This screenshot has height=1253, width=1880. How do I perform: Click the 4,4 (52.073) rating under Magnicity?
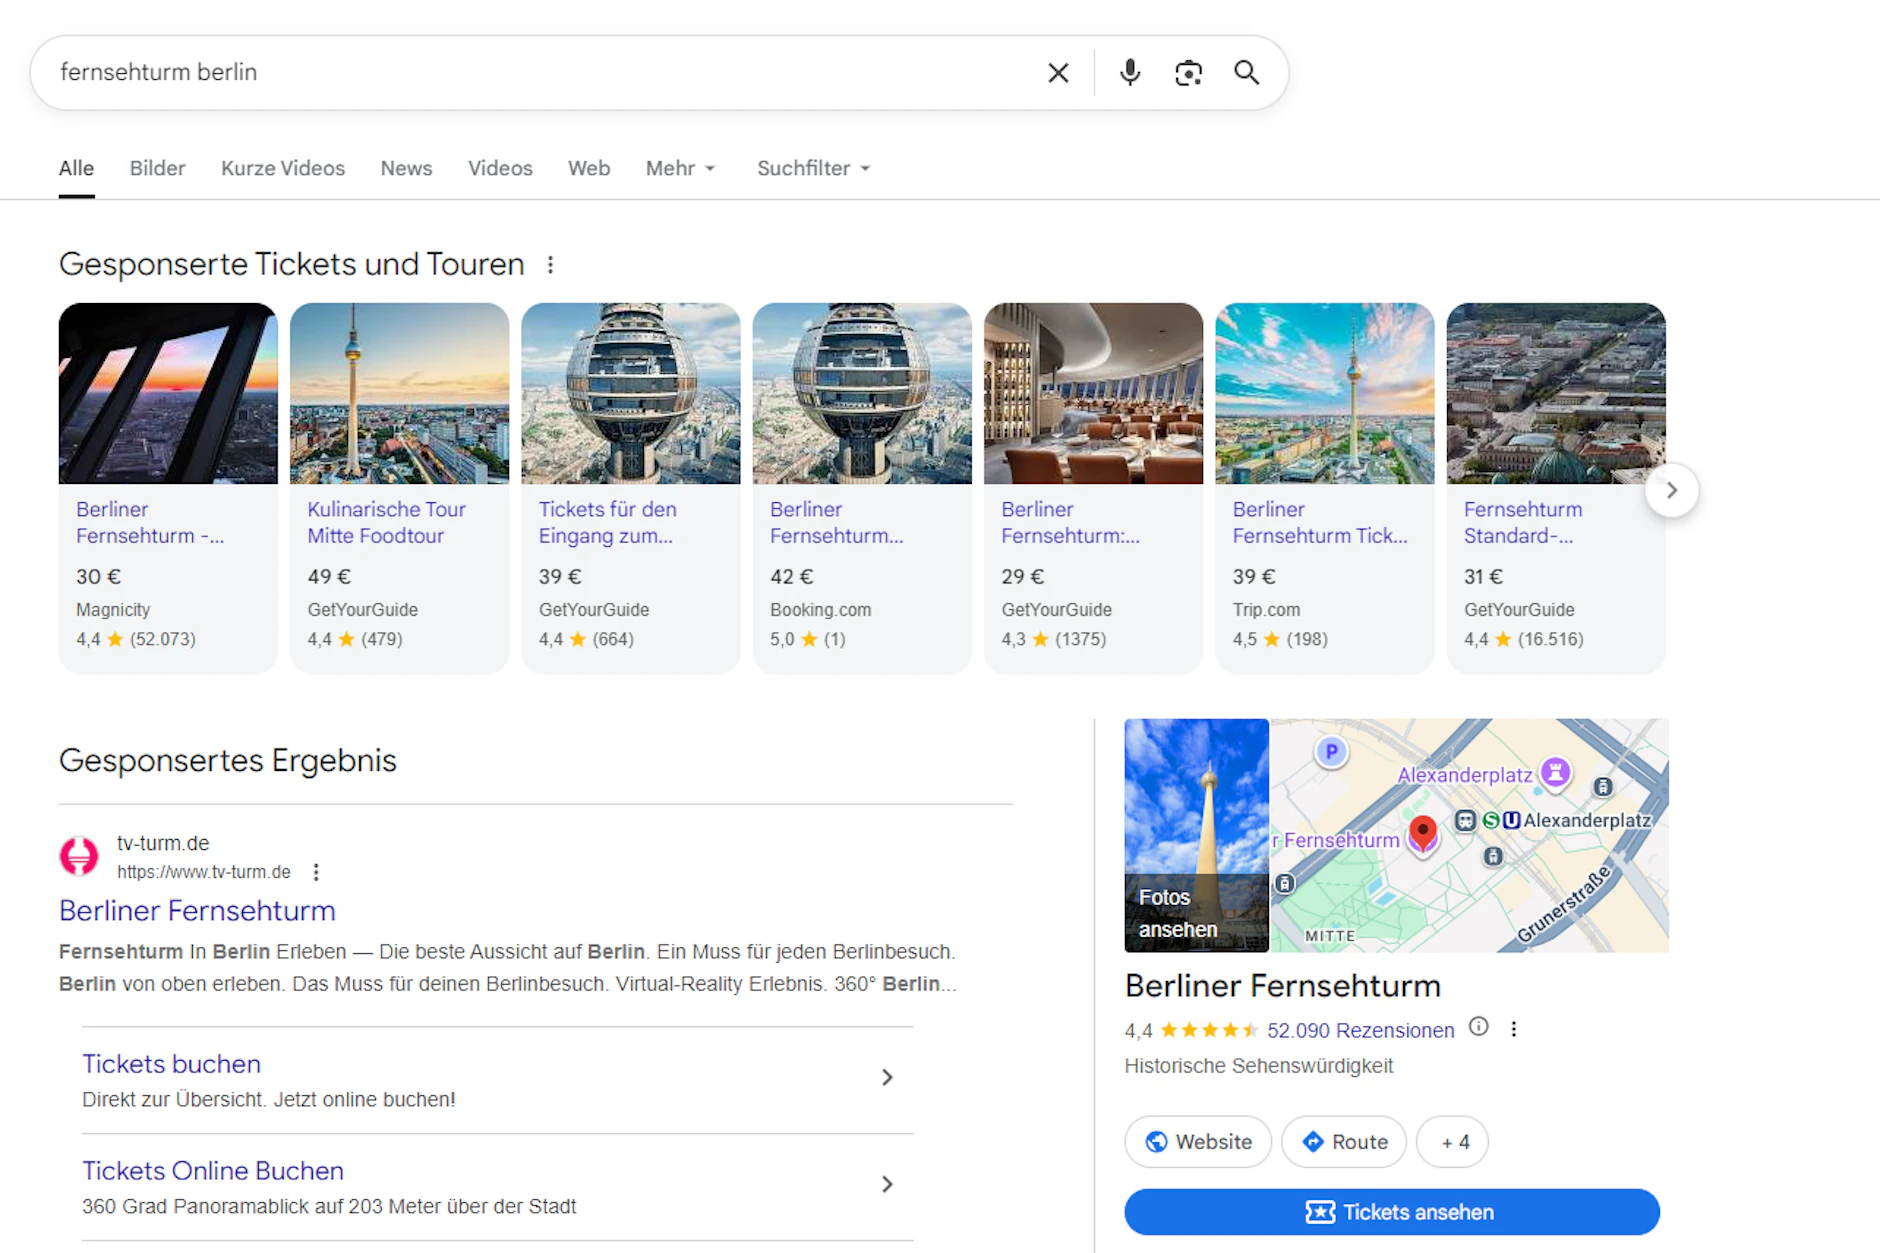click(136, 639)
